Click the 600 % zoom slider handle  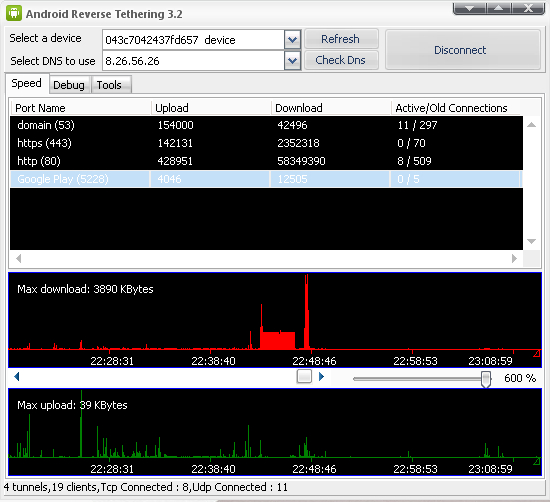click(x=486, y=379)
